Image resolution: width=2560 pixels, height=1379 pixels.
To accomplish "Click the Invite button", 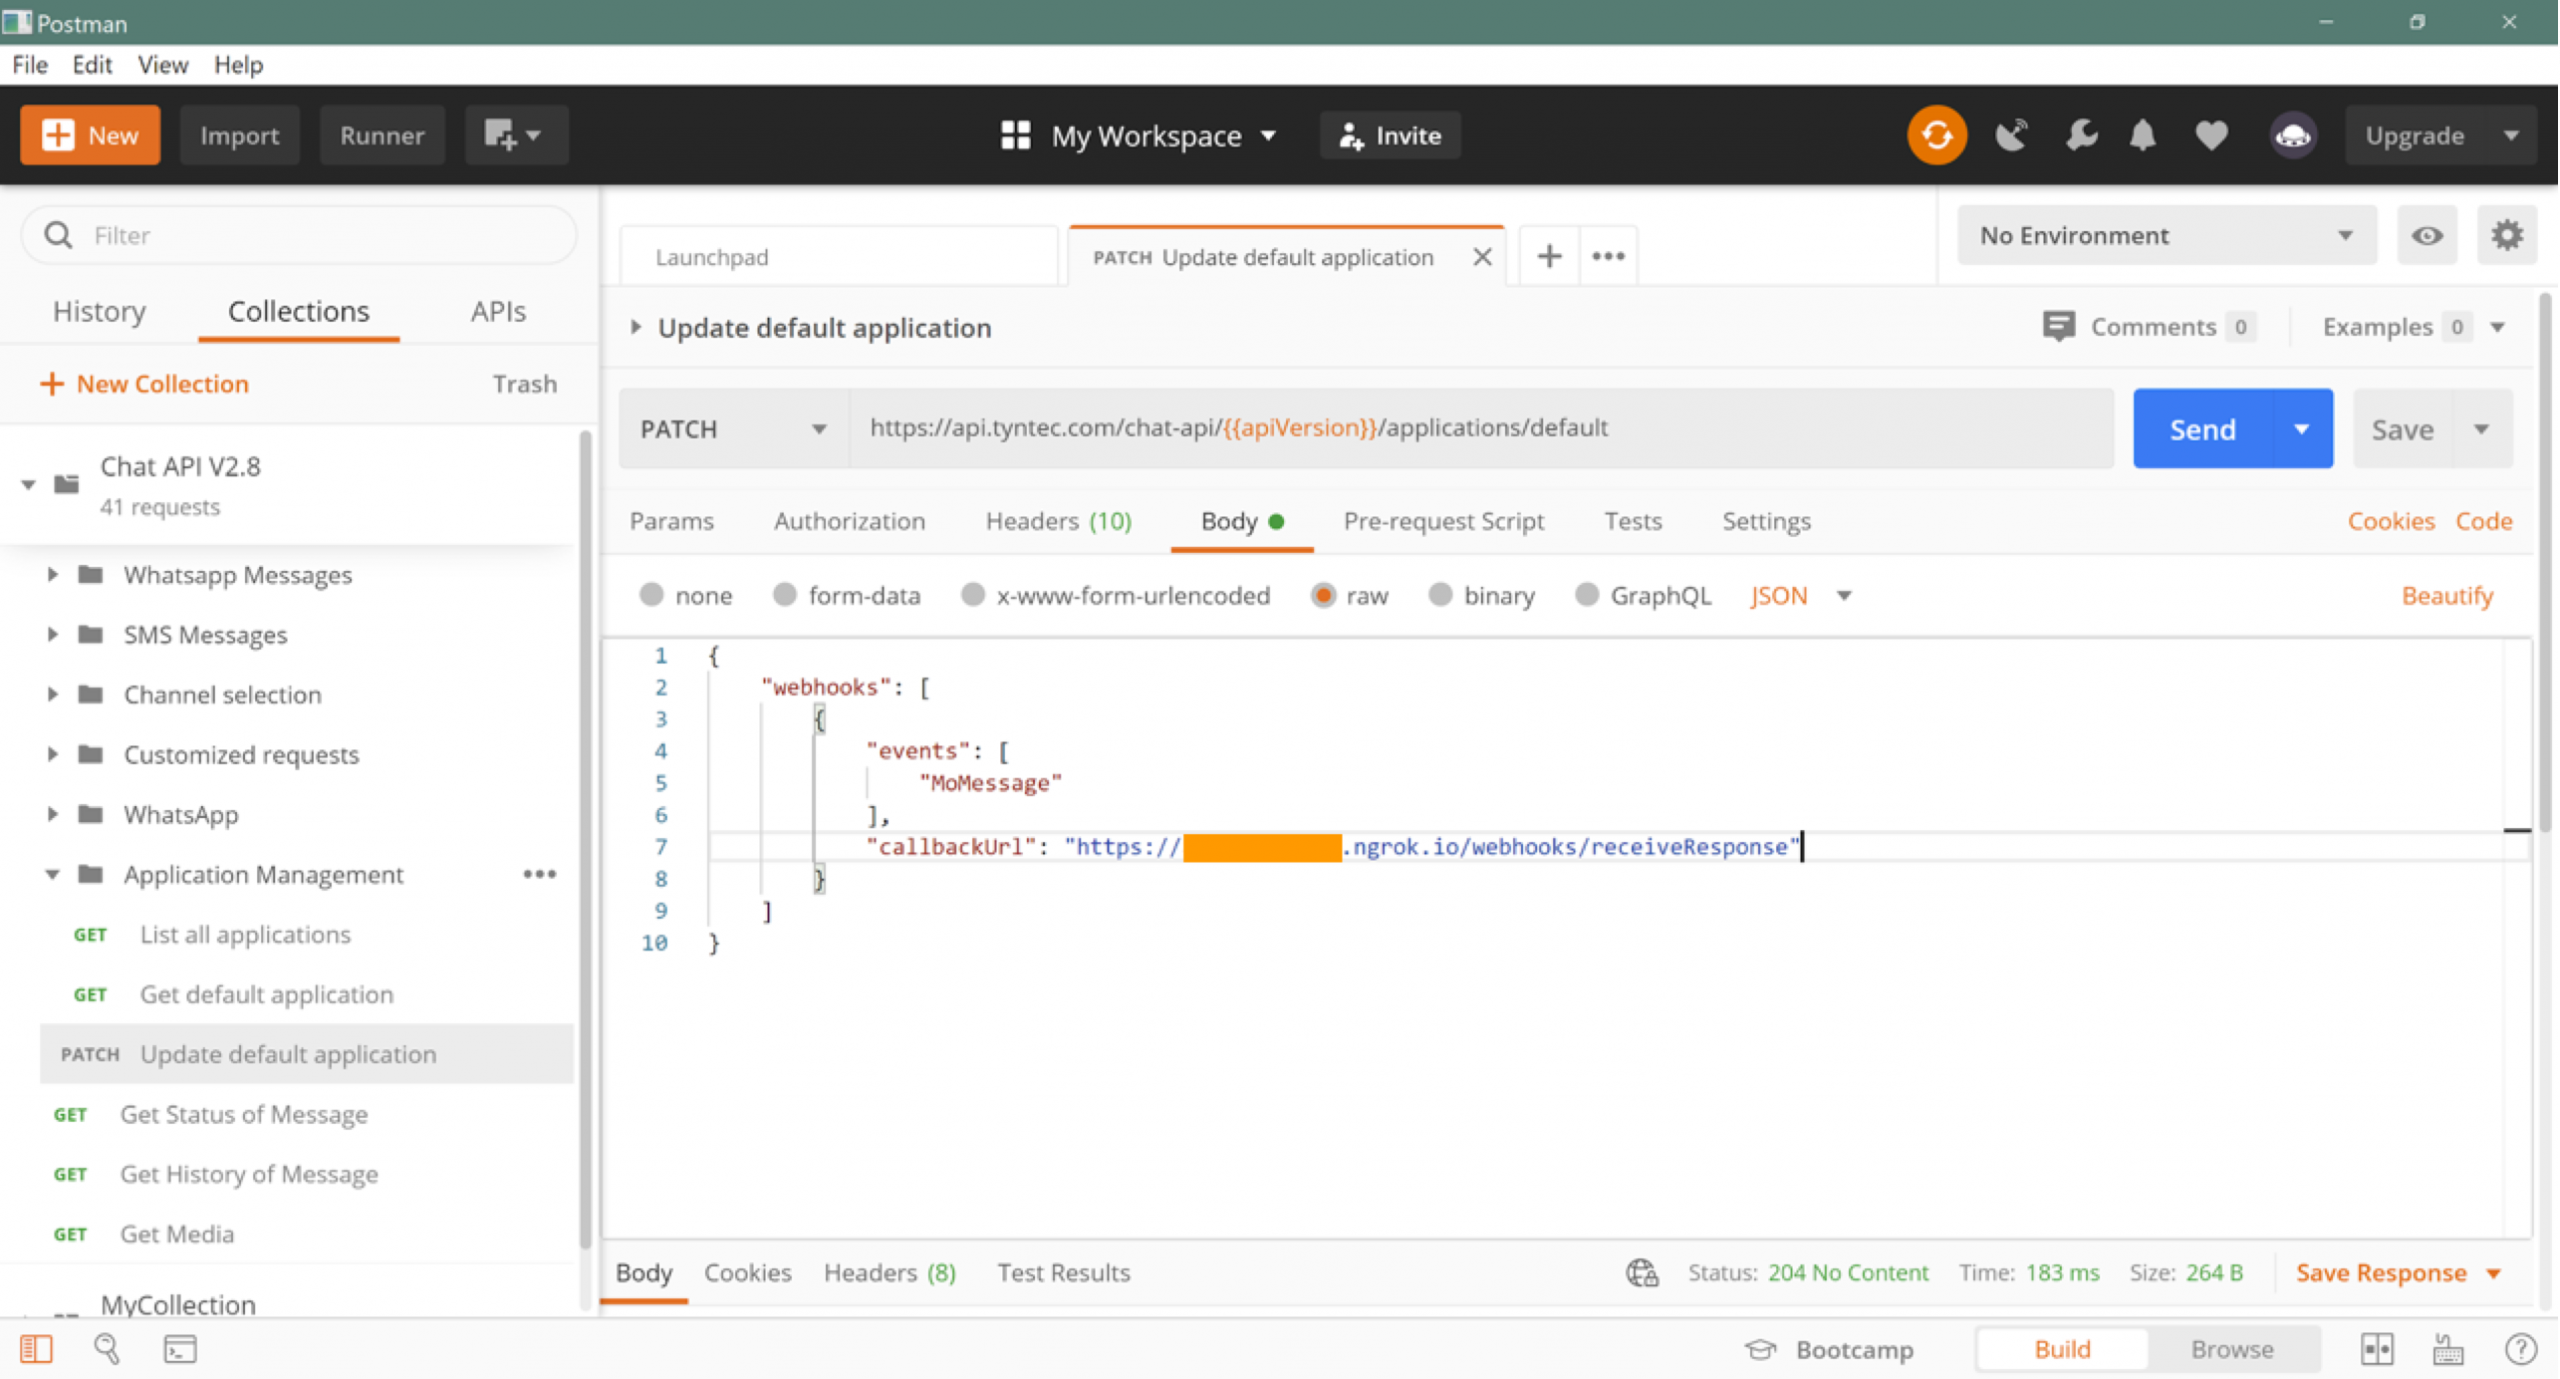I will [x=1390, y=135].
